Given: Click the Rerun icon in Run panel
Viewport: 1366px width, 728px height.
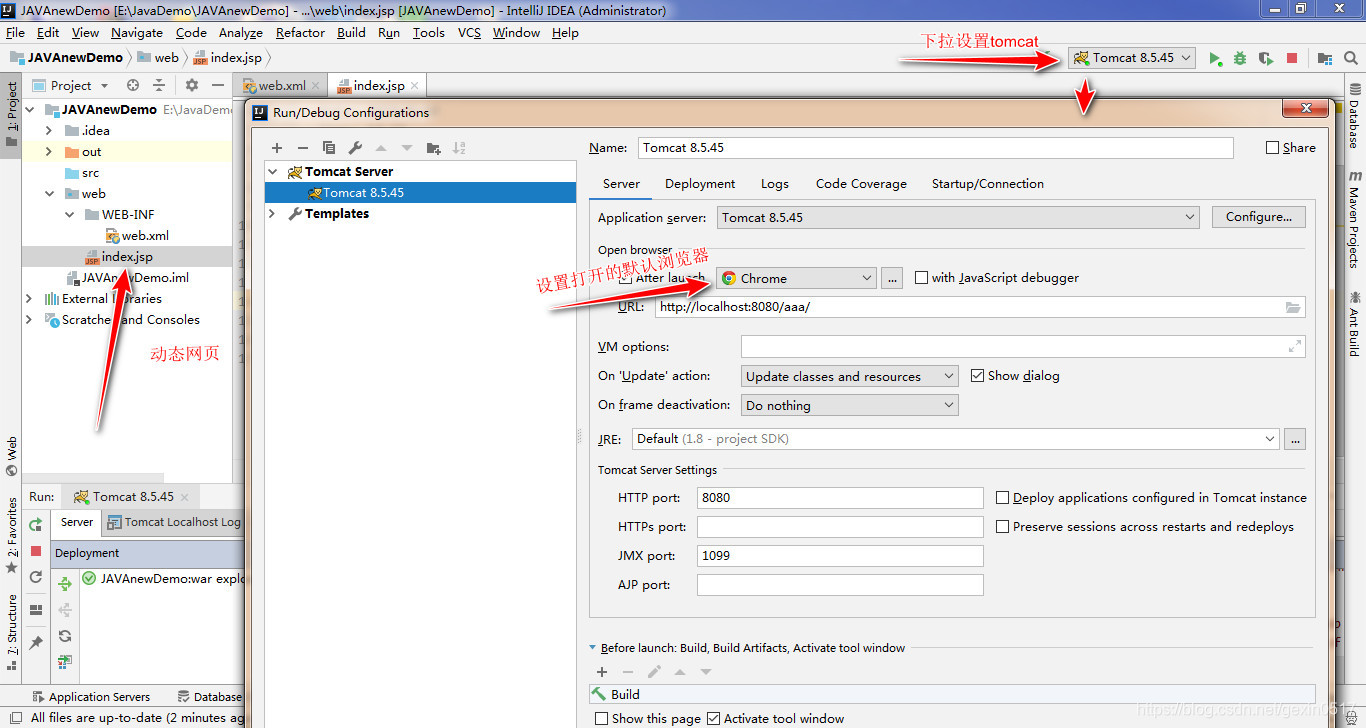Looking at the screenshot, I should 36,524.
